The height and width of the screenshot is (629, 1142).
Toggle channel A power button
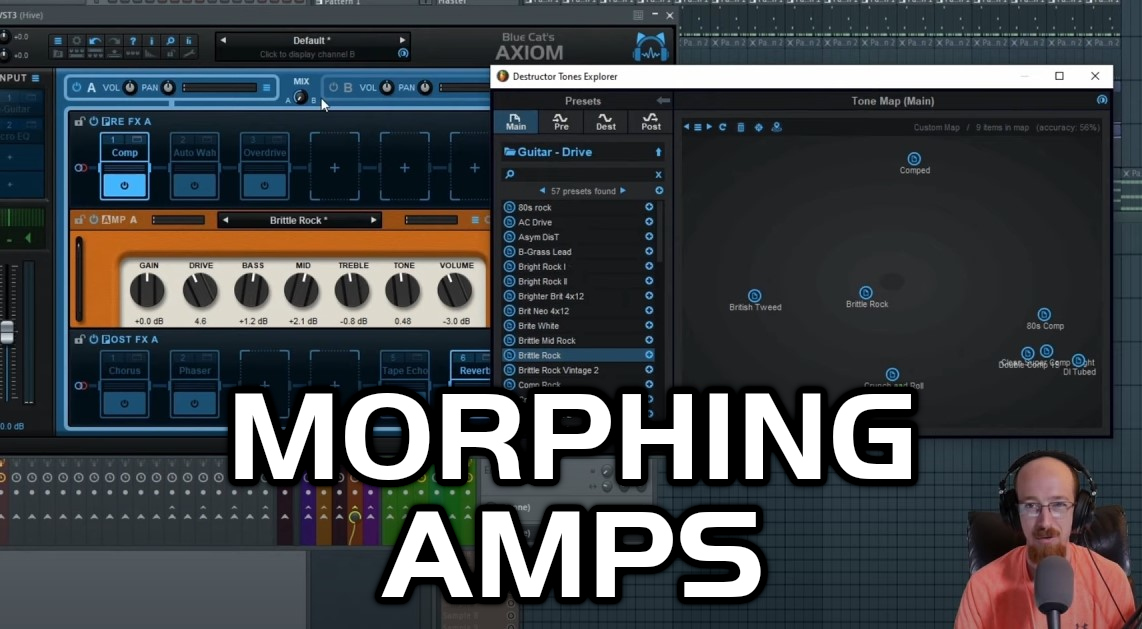76,87
